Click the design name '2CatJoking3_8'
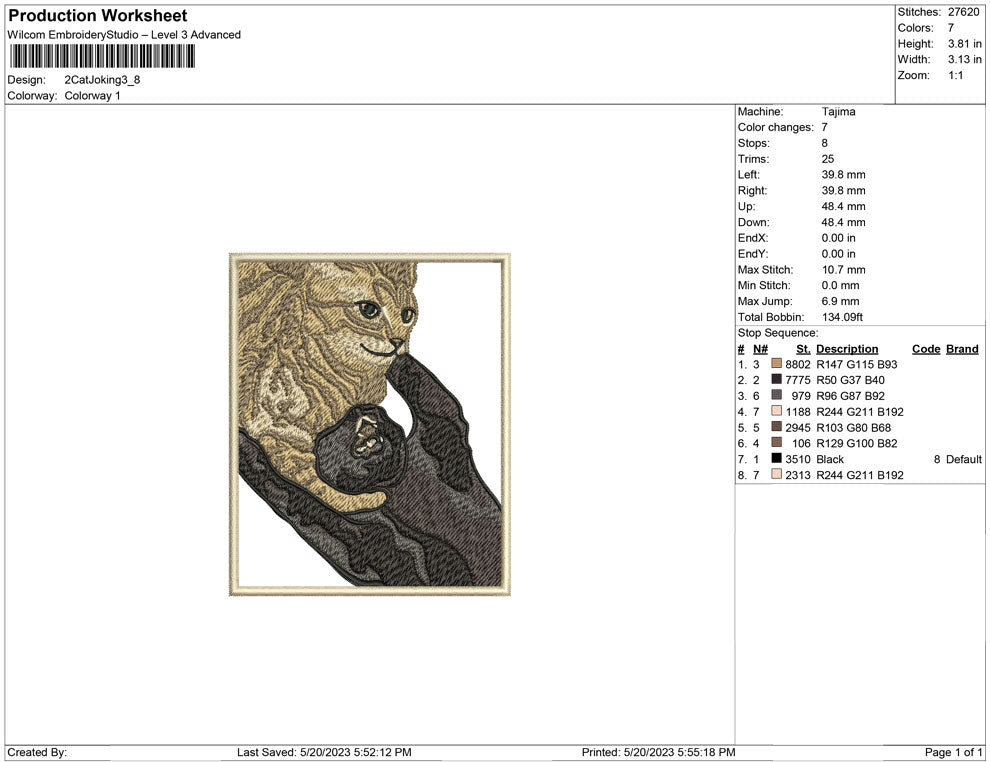990x762 pixels. 102,80
